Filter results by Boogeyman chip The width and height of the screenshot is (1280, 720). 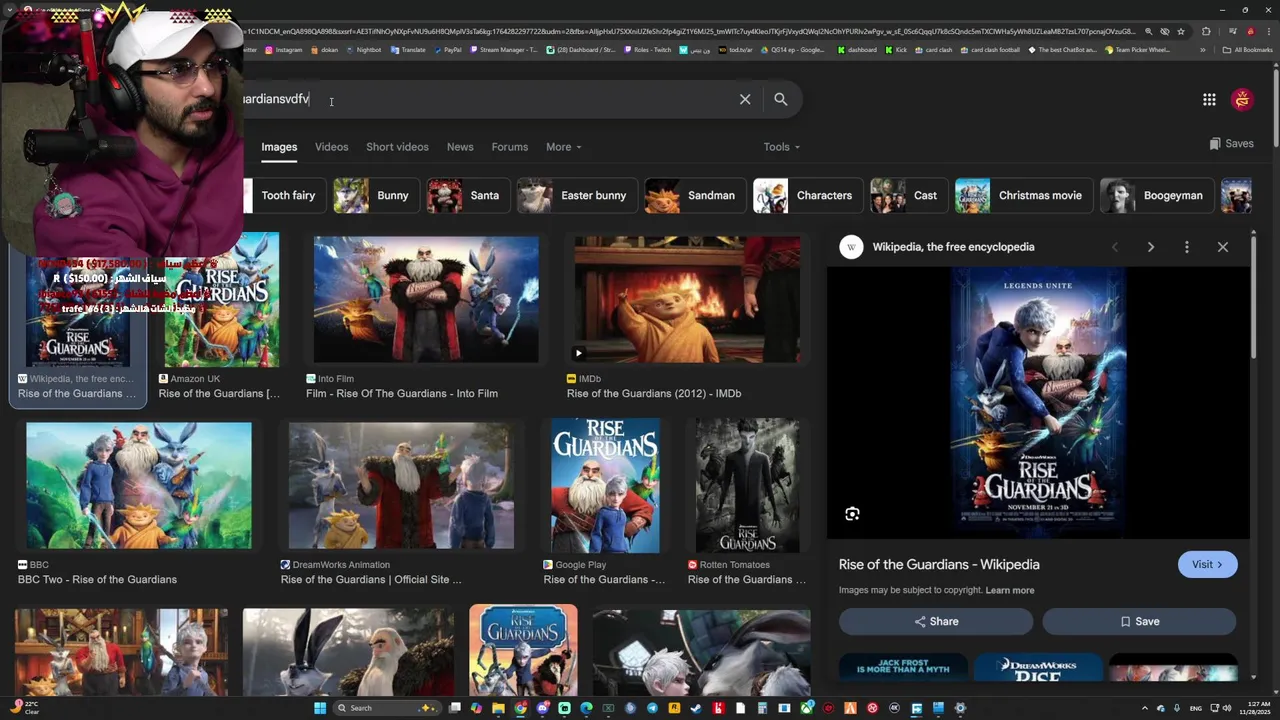click(x=1156, y=196)
